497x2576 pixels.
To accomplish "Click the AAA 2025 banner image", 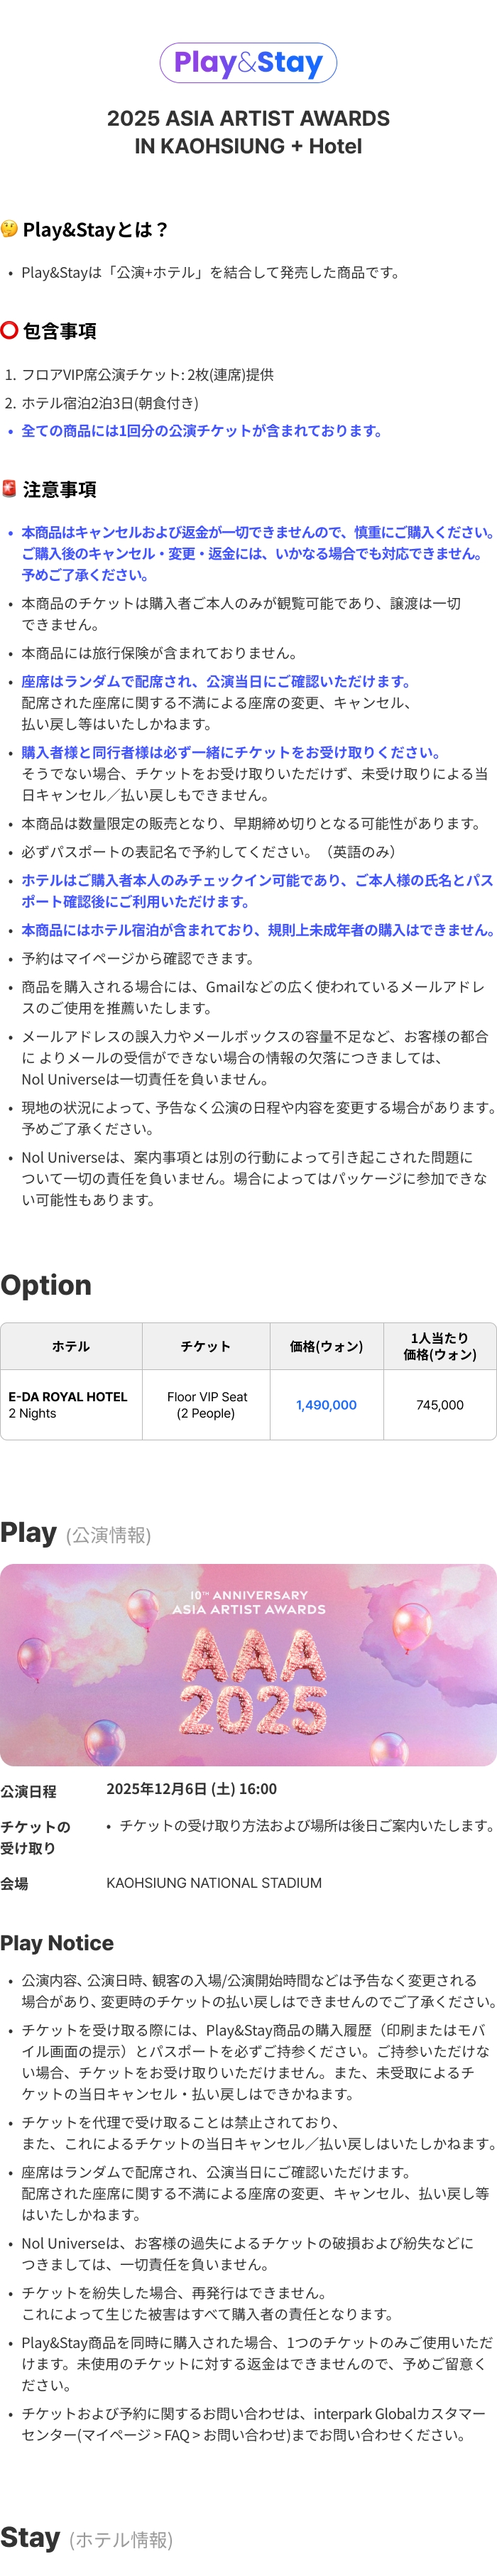I will [x=248, y=1665].
